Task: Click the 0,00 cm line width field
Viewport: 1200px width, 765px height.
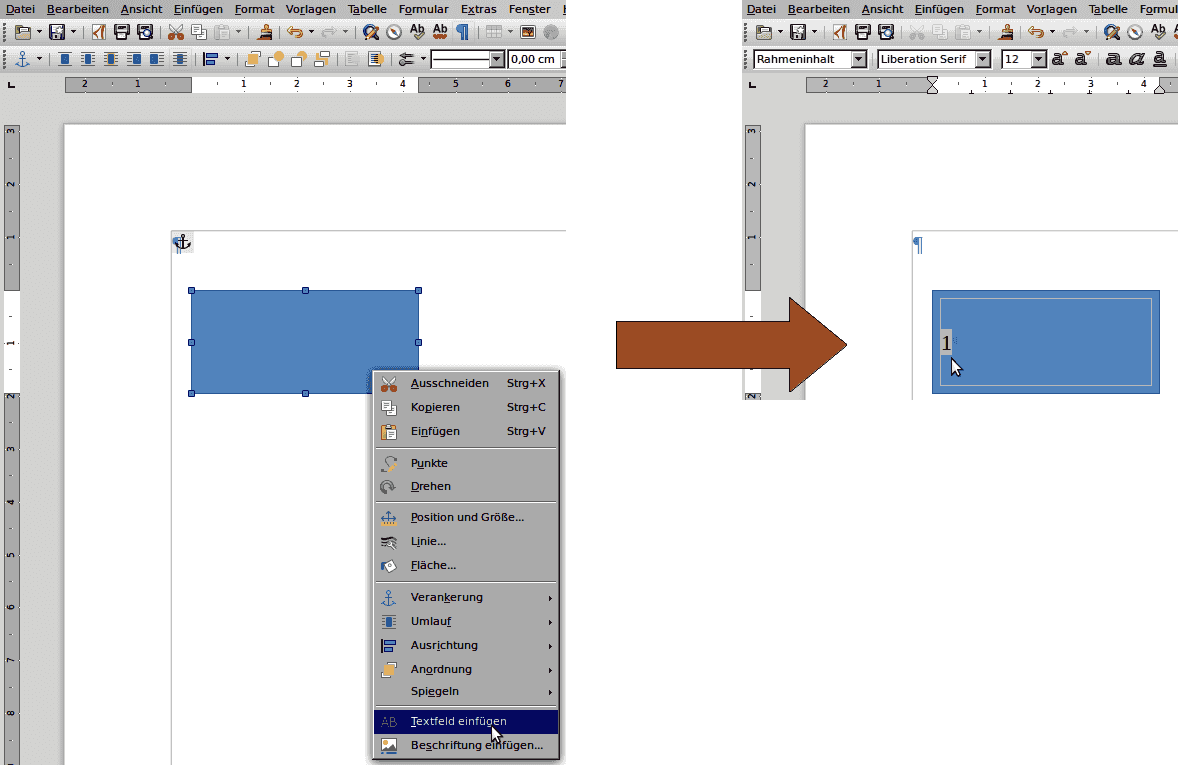Action: (535, 59)
